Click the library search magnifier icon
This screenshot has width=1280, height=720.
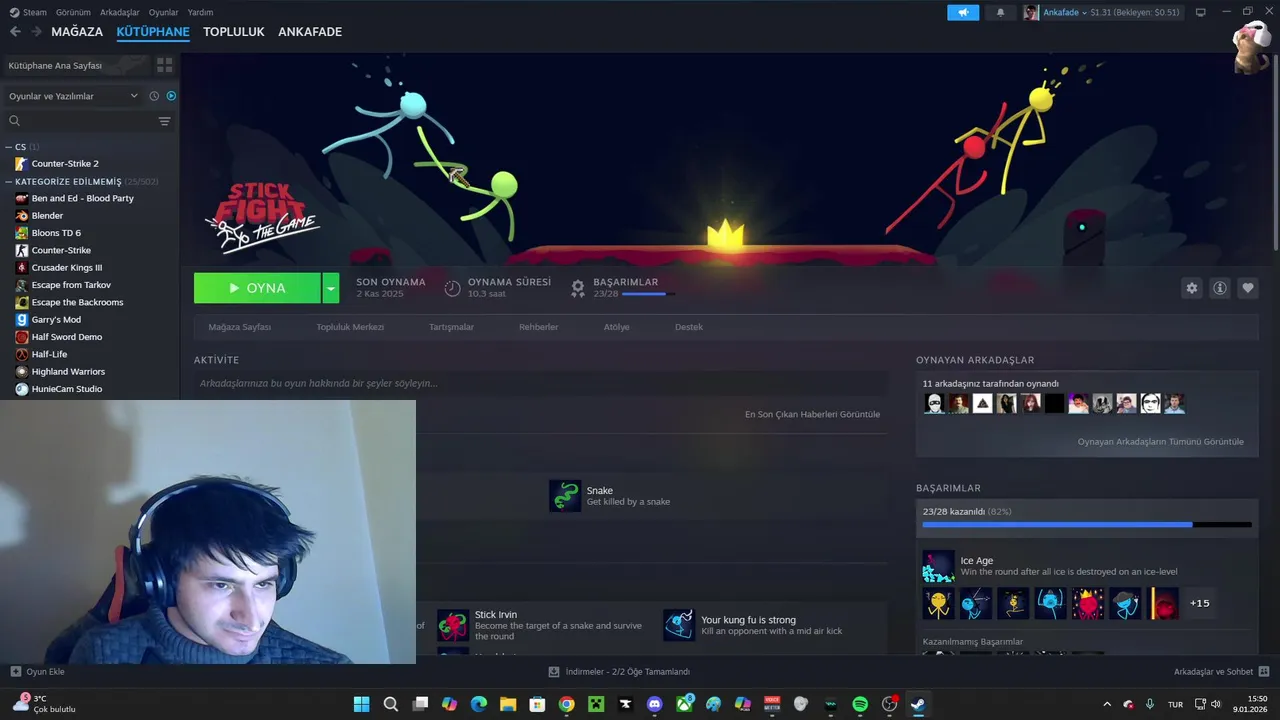15,121
